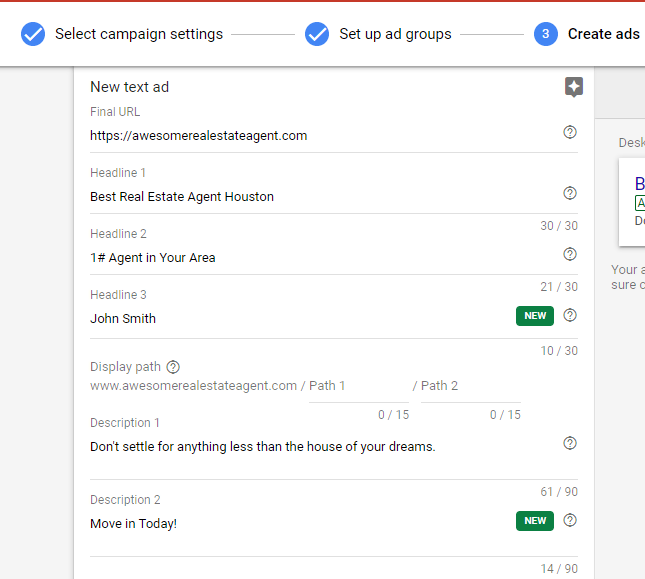The height and width of the screenshot is (579, 645).
Task: Click the Select campaign settings checkmark icon
Action: (x=33, y=34)
